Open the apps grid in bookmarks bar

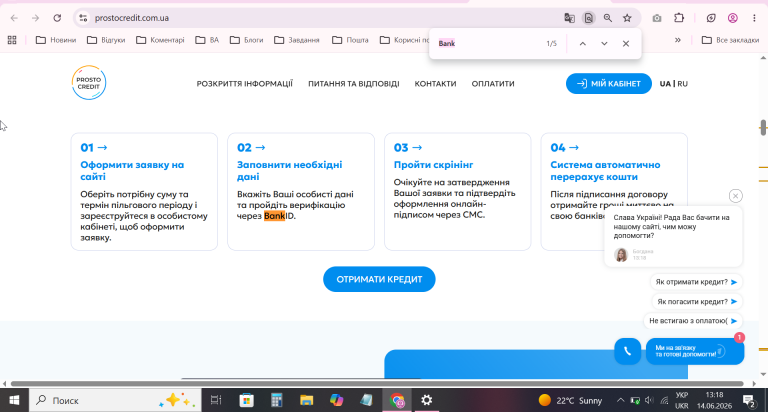coord(12,40)
